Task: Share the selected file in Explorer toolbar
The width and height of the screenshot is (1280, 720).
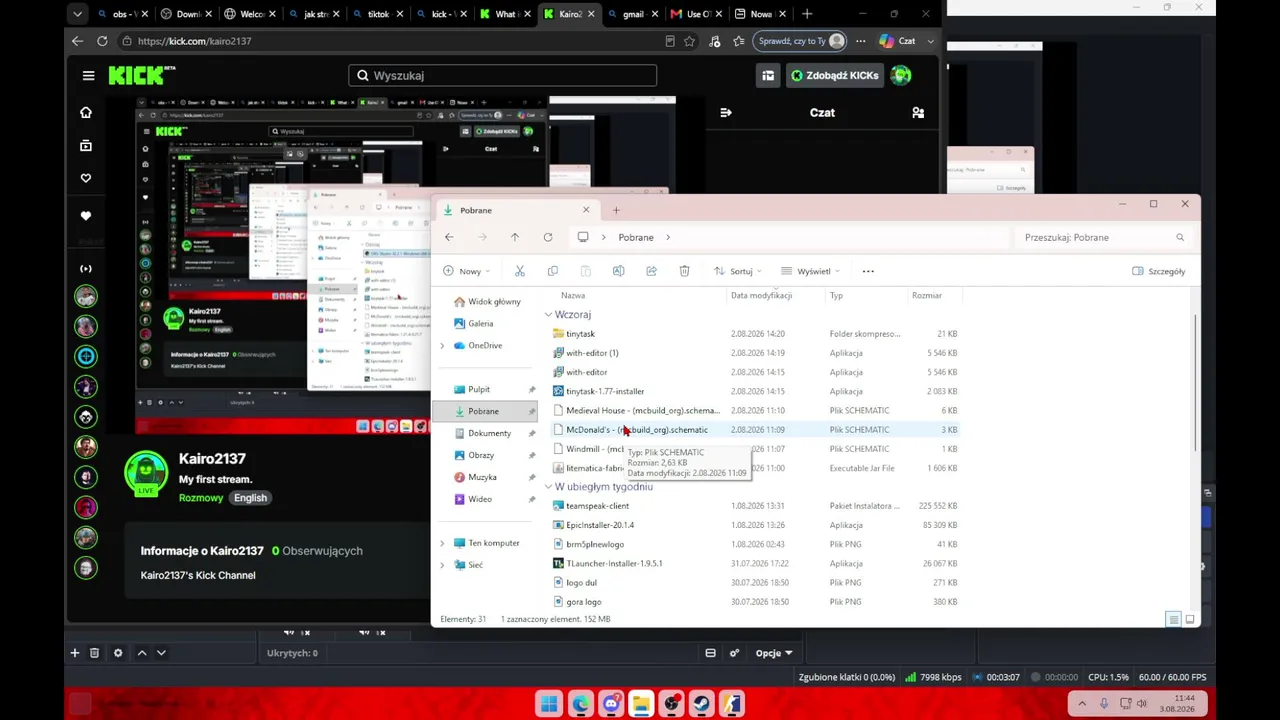Action: pos(651,271)
